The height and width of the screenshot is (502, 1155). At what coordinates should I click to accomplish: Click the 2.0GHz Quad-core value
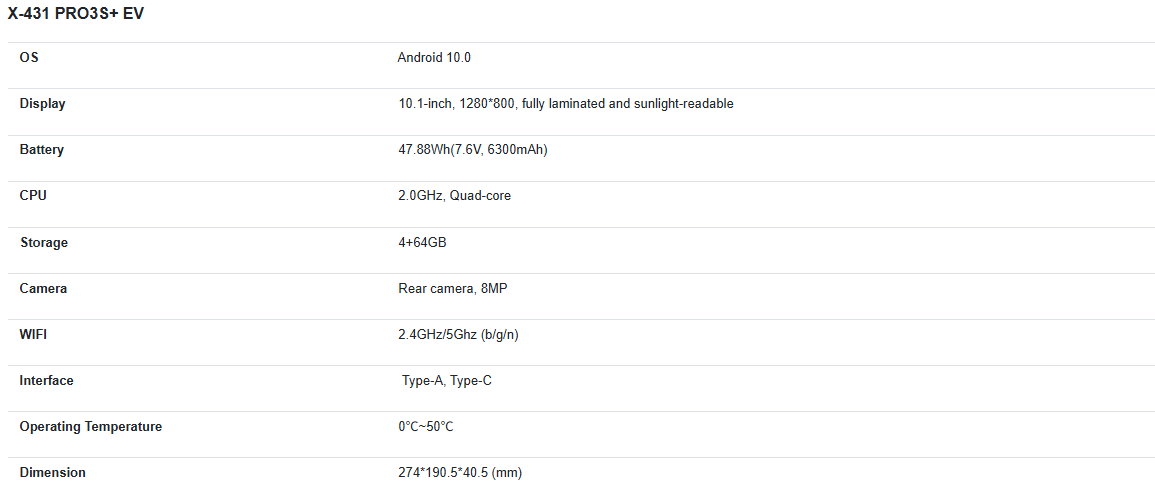point(454,196)
